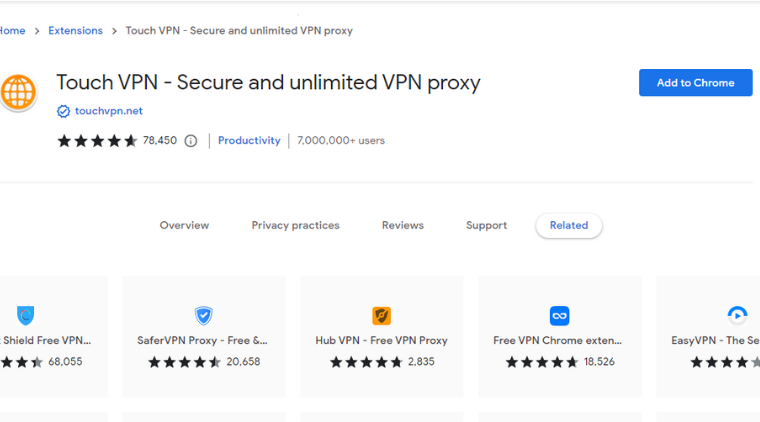Click the Touch VPN star rating
Image resolution: width=760 pixels, height=422 pixels.
click(97, 141)
